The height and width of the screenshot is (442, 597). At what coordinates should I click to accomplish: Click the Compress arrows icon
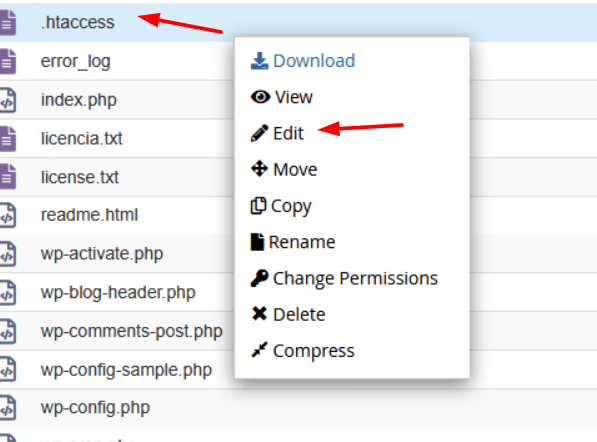pyautogui.click(x=259, y=350)
